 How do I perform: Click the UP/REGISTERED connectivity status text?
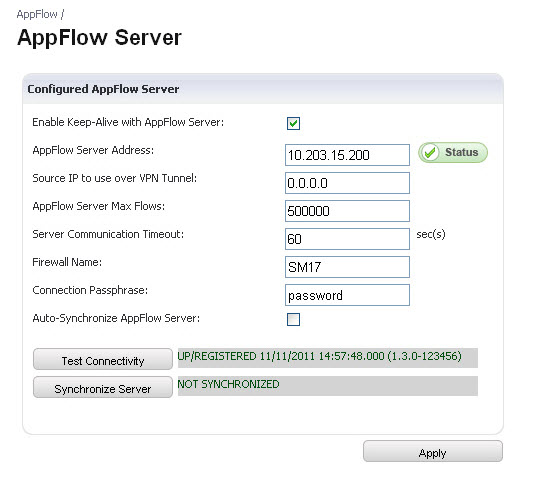(x=320, y=356)
